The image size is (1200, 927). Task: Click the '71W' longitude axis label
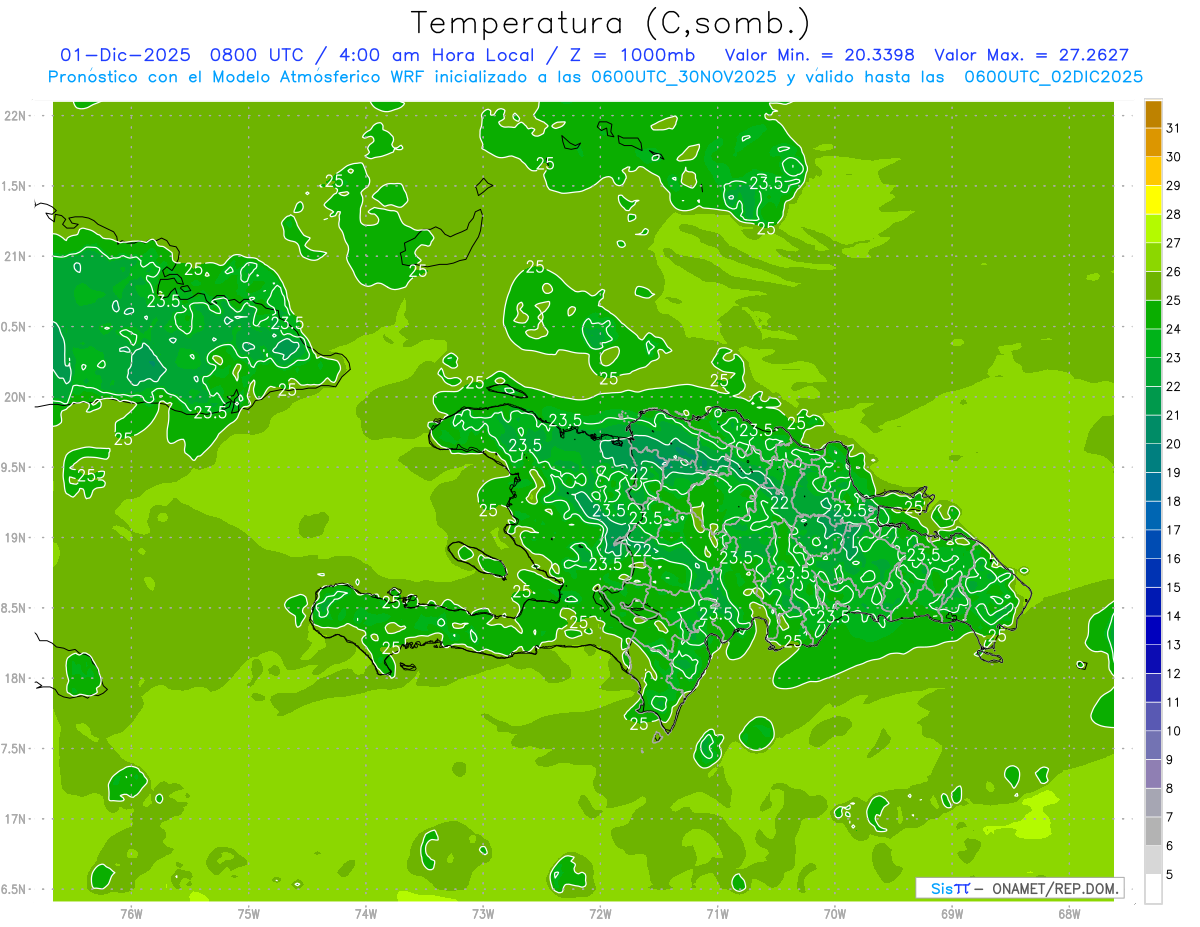point(717,913)
